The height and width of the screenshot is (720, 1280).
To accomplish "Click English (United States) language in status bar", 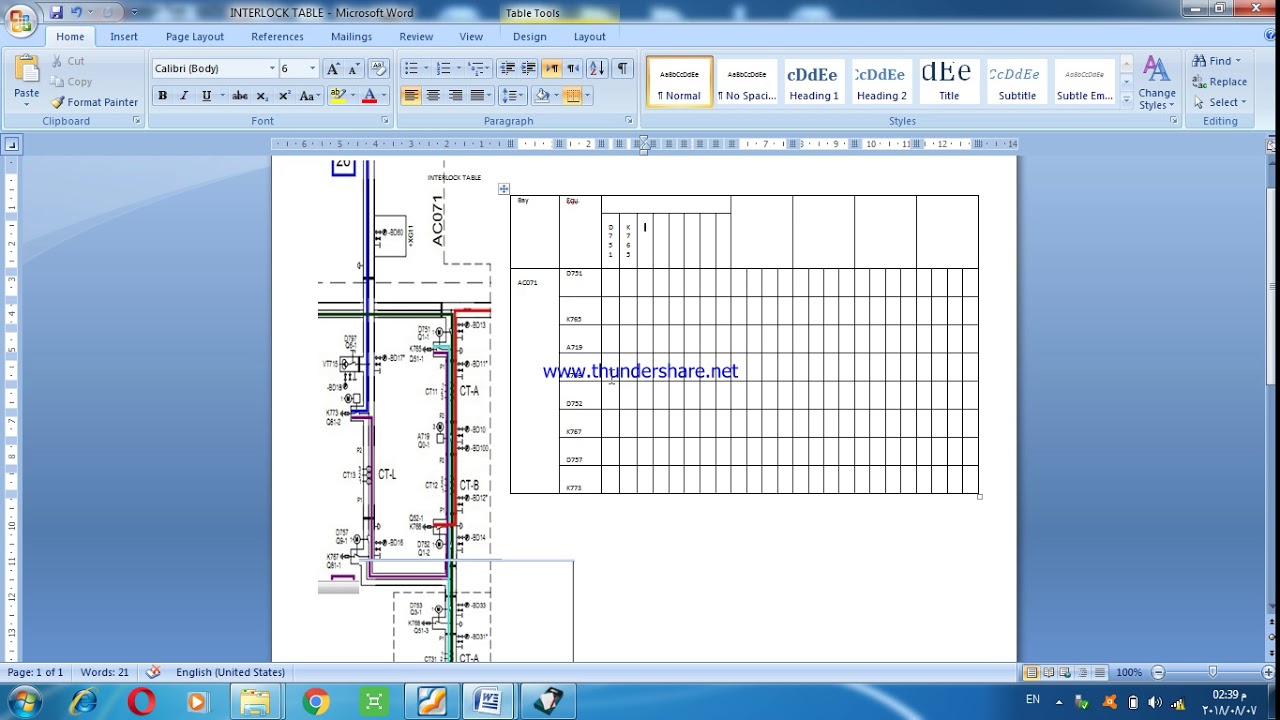I will [x=230, y=672].
